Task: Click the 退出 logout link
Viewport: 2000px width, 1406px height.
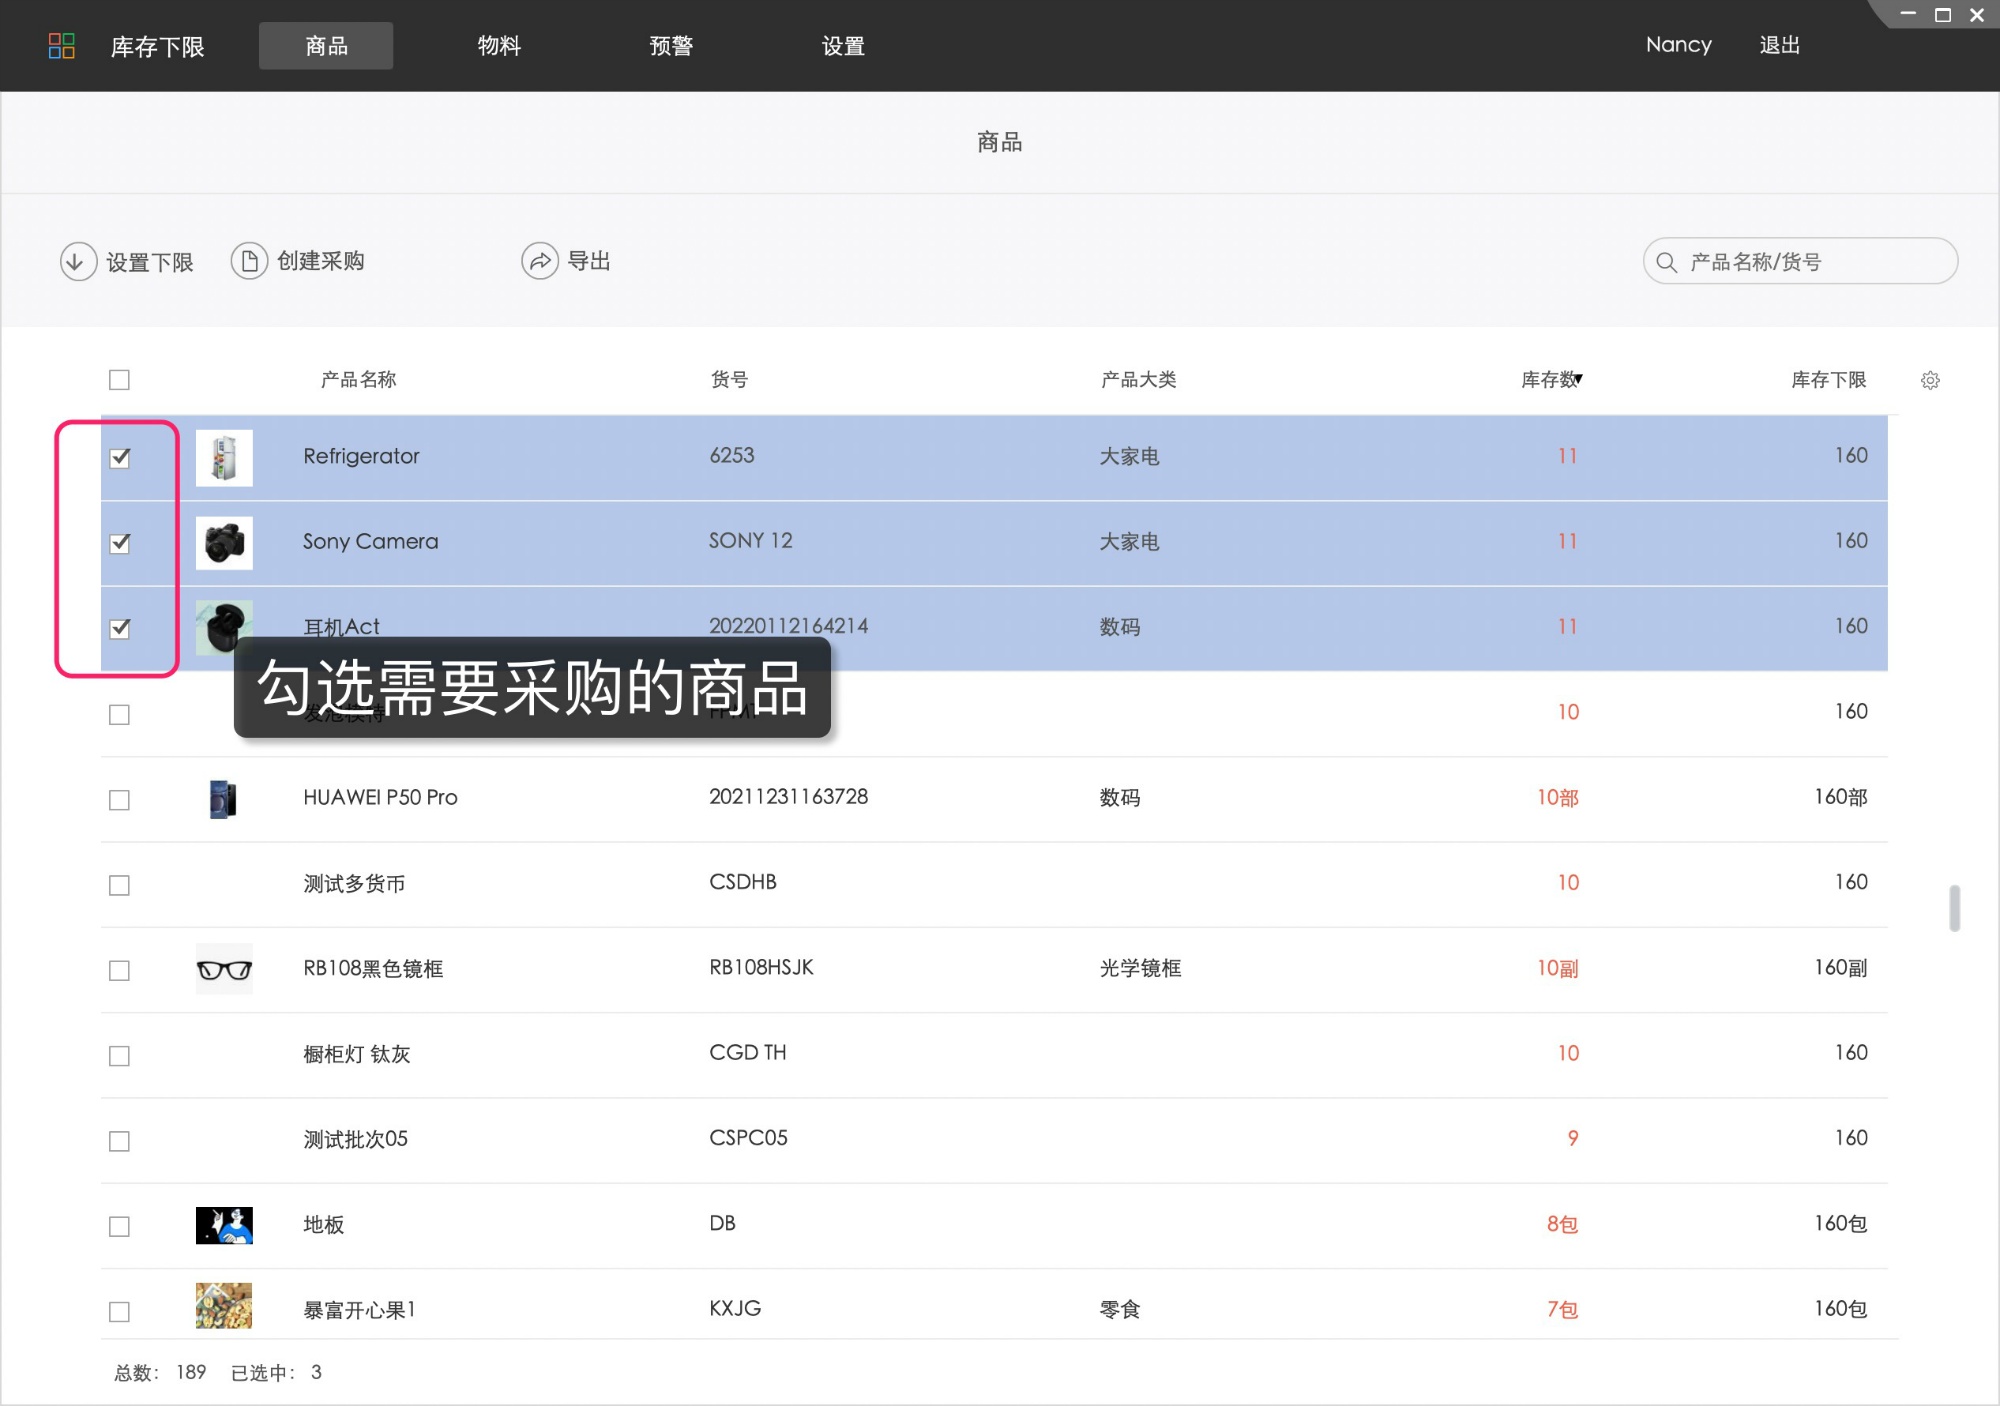Action: (x=1780, y=45)
